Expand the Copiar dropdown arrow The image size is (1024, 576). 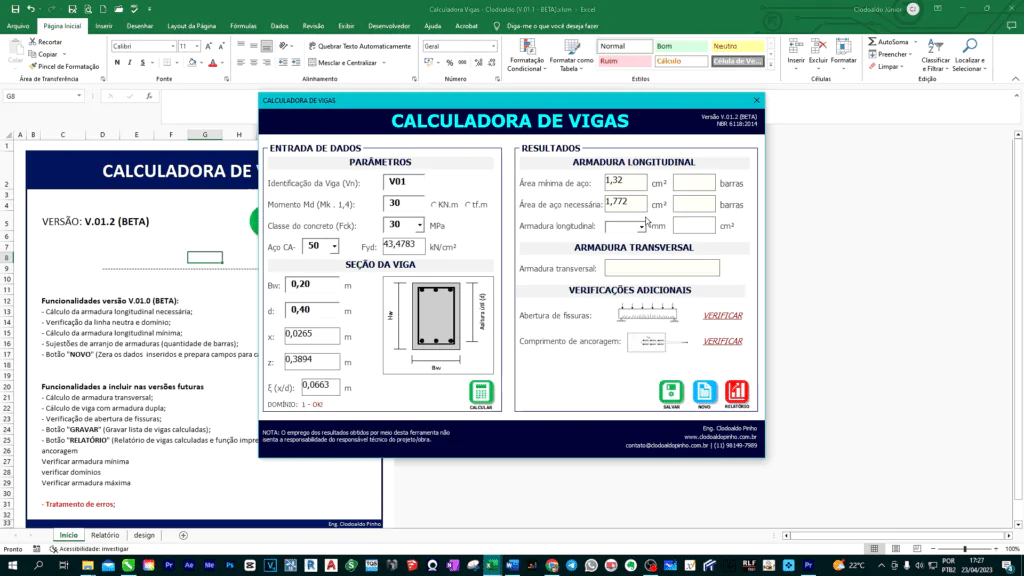point(64,54)
